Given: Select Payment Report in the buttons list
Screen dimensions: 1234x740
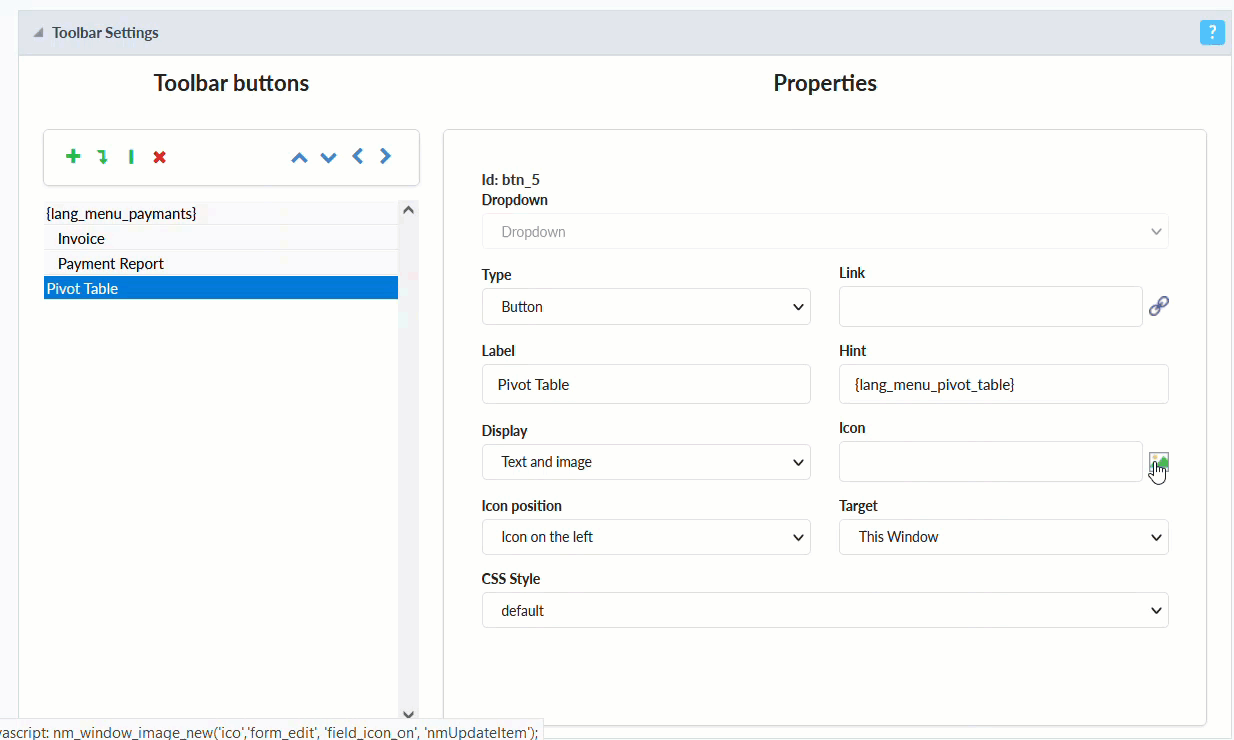Looking at the screenshot, I should [x=111, y=264].
